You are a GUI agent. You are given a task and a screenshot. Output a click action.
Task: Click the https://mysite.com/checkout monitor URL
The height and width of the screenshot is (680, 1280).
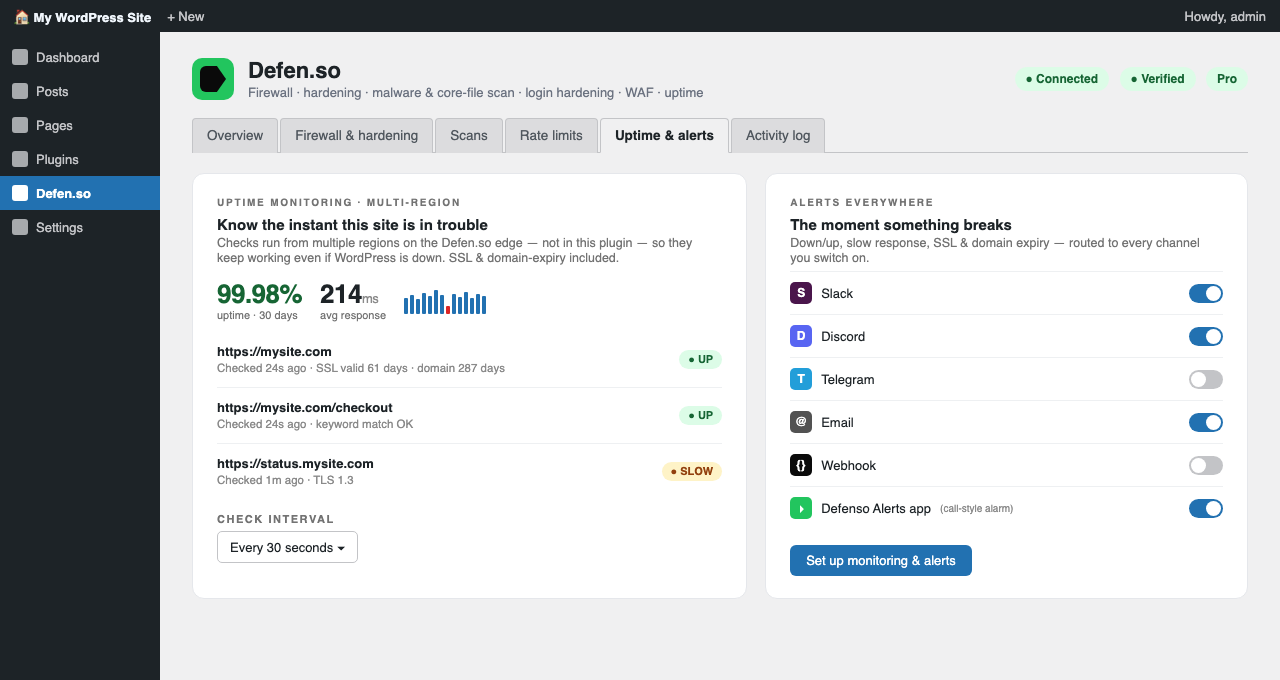[x=305, y=408]
